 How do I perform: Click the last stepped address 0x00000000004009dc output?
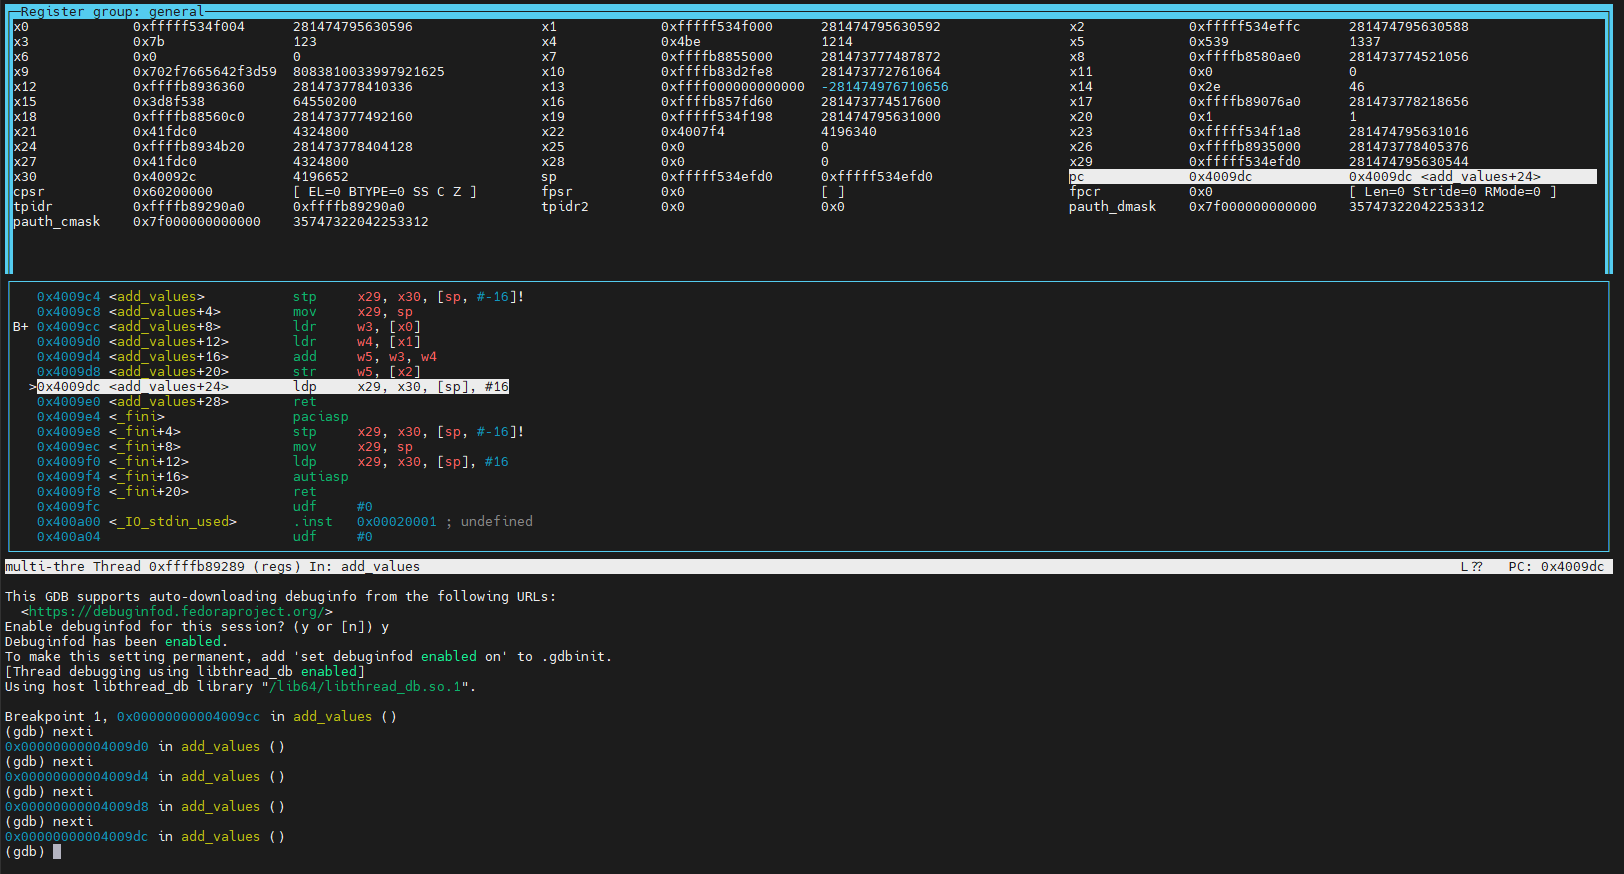coord(77,837)
